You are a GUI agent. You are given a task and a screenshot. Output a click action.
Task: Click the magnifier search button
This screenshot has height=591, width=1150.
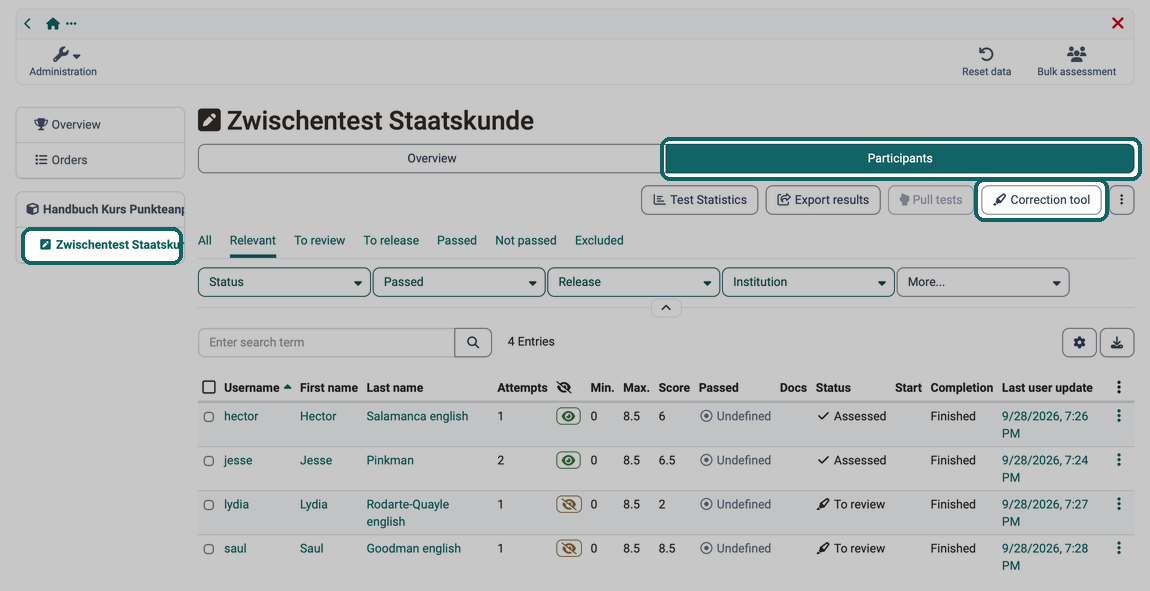(473, 342)
